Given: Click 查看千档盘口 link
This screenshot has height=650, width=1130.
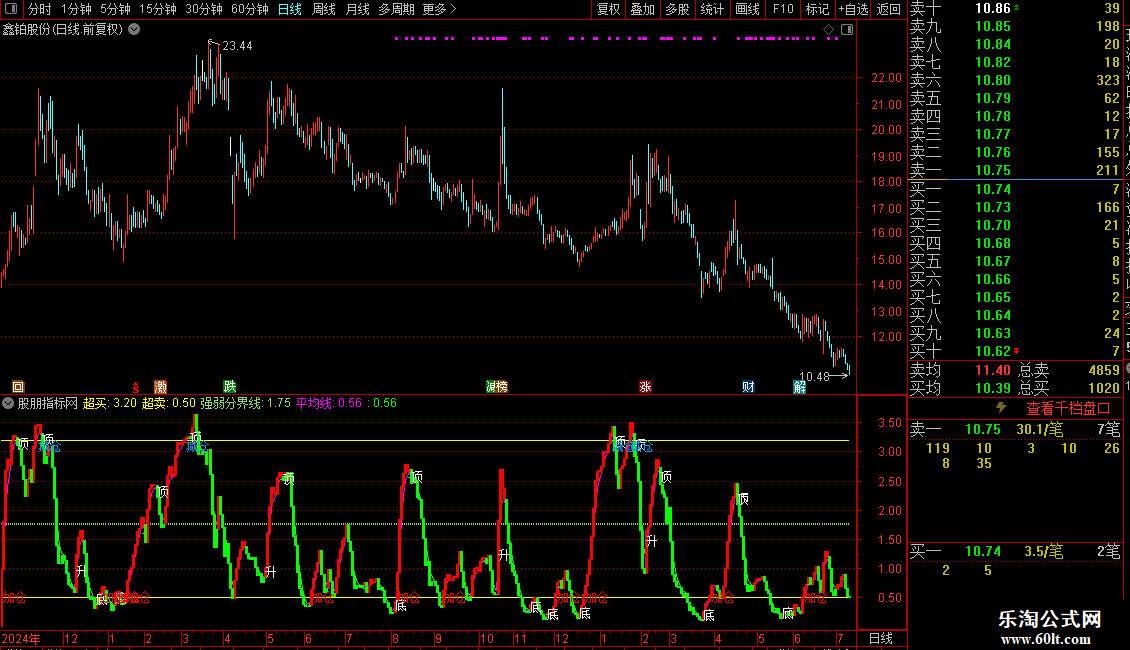Looking at the screenshot, I should pos(1068,409).
